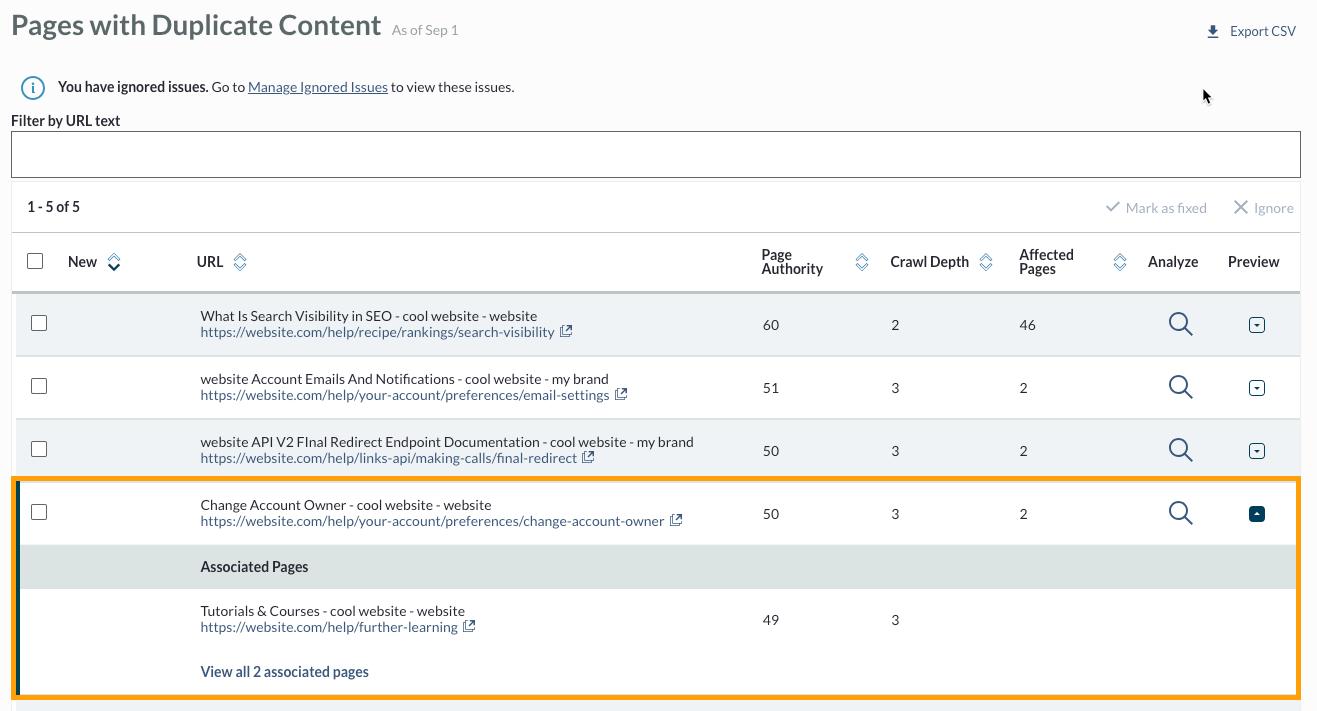Click the Mark as fixed action
This screenshot has width=1317, height=711.
coord(1156,207)
